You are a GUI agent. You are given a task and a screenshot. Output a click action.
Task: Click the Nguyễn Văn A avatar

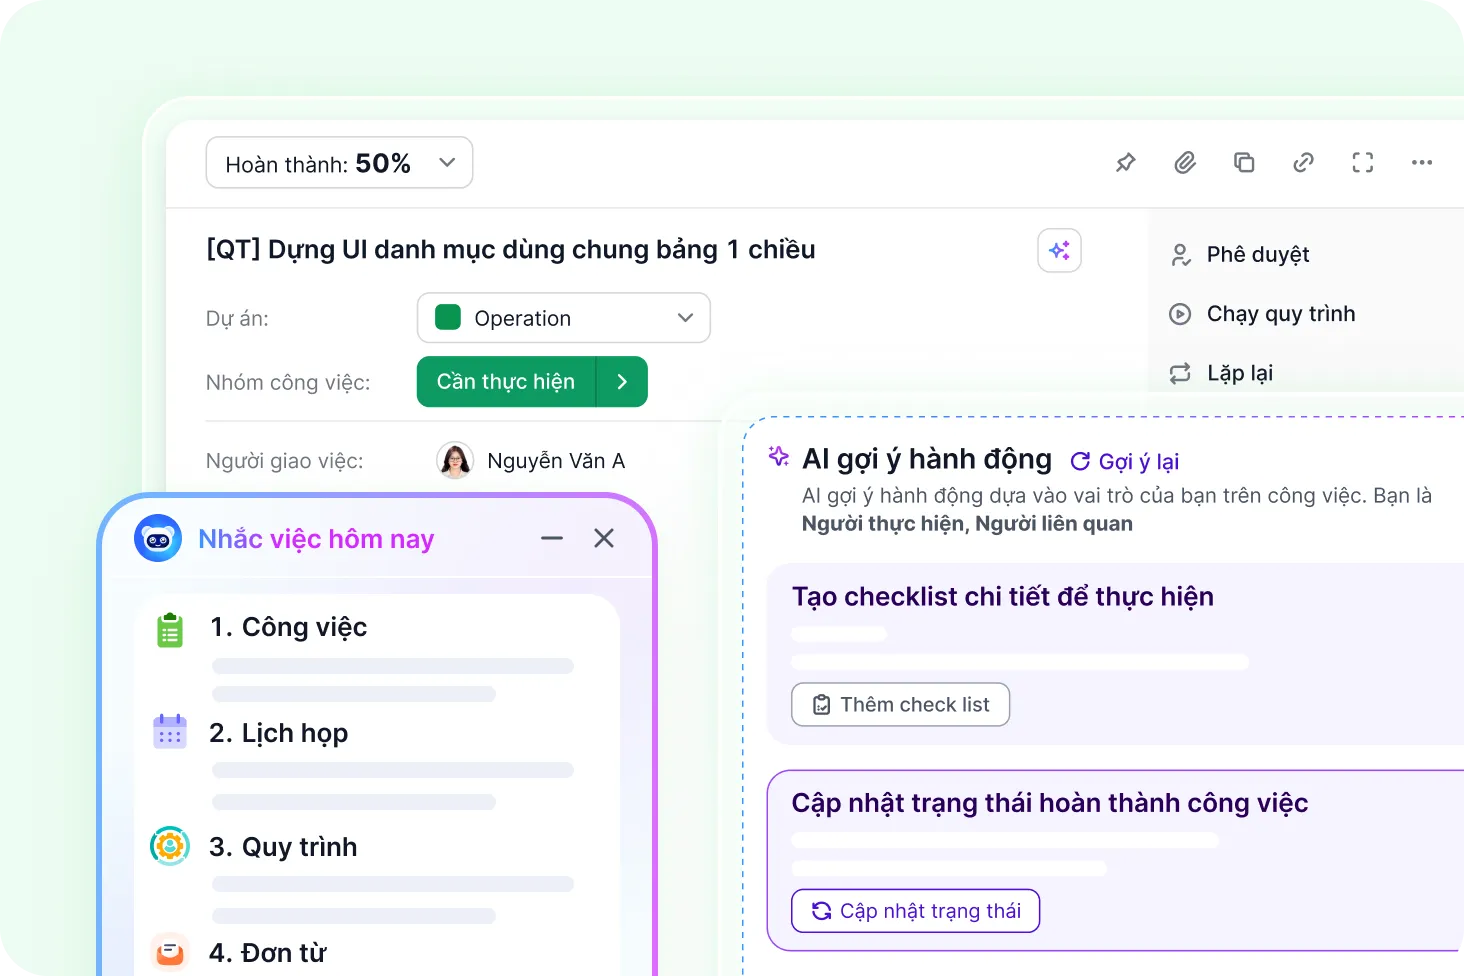tap(455, 461)
